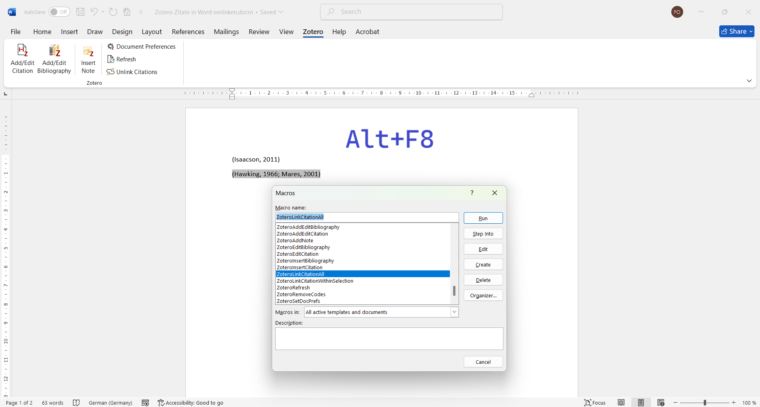Select ZoteroAddEditCitation macro
760x407 pixels.
302,234
